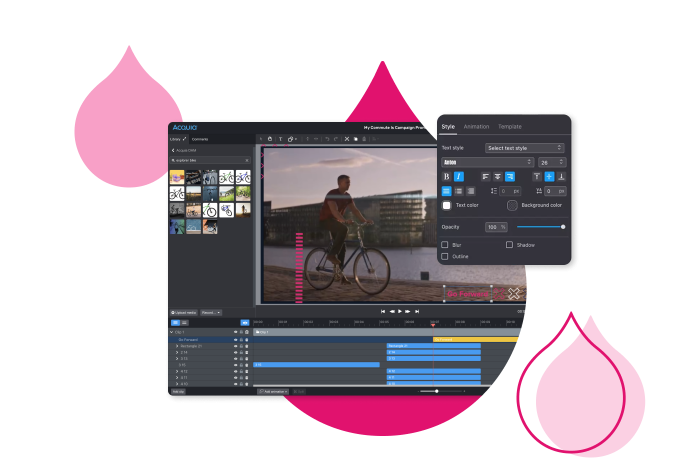
Task: Step forward one frame
Action: (x=408, y=311)
